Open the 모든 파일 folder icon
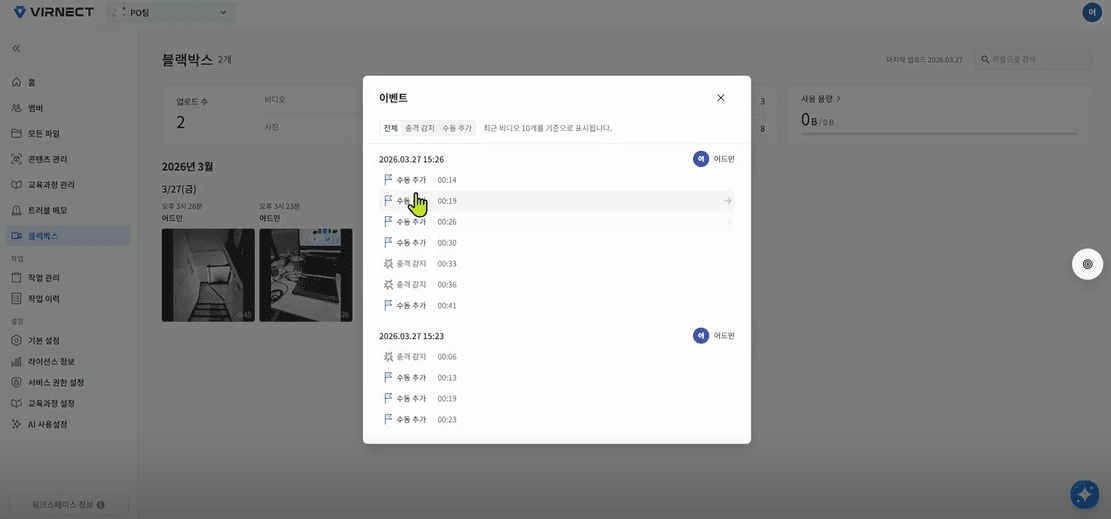This screenshot has width=1111, height=519. (16, 133)
